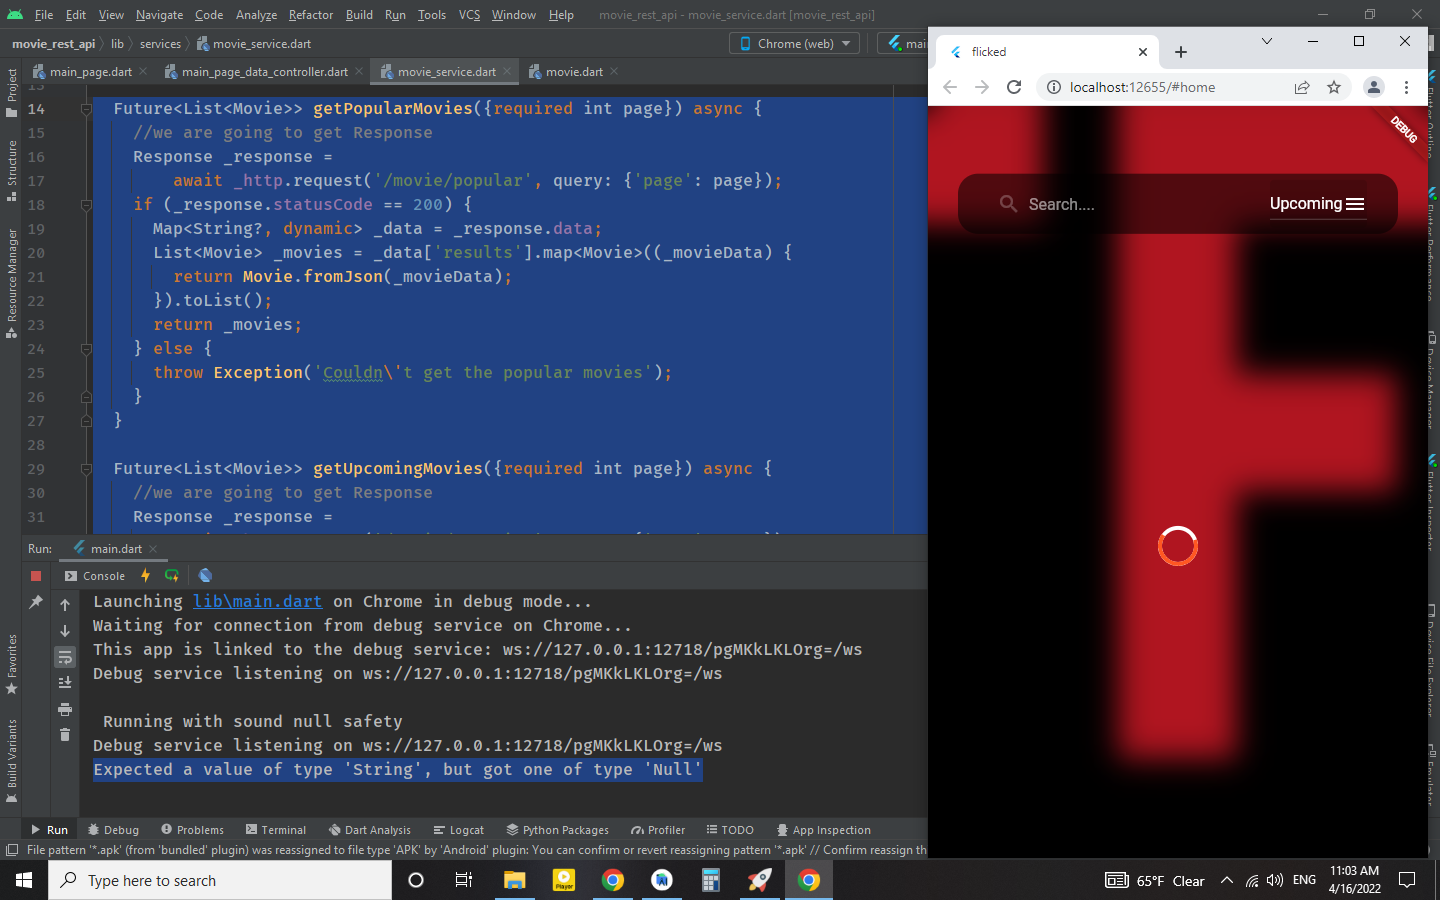Image resolution: width=1440 pixels, height=900 pixels.
Task: Click the Flutter Hot Restart green icon
Action: [x=172, y=575]
